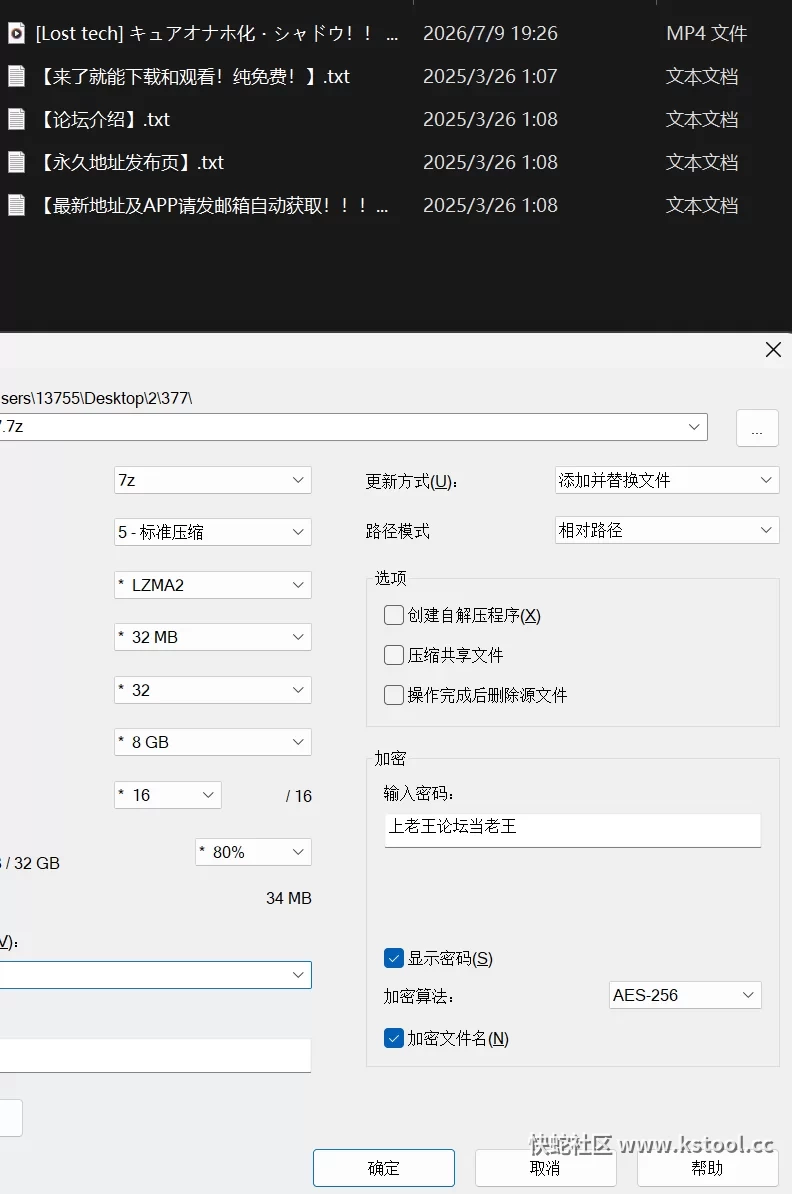This screenshot has width=792, height=1194.
Task: Click the 帮助 button
Action: tap(707, 1168)
